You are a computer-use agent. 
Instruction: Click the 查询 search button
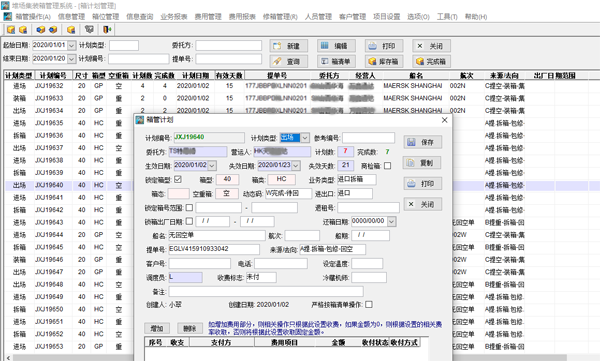coord(289,61)
